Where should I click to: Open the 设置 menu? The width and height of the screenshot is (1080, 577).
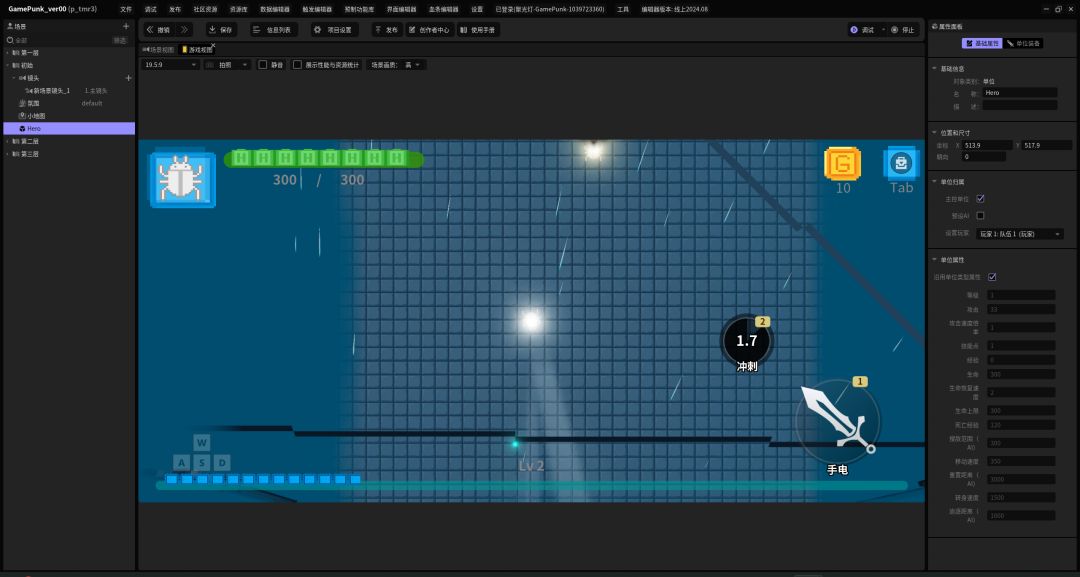[477, 10]
